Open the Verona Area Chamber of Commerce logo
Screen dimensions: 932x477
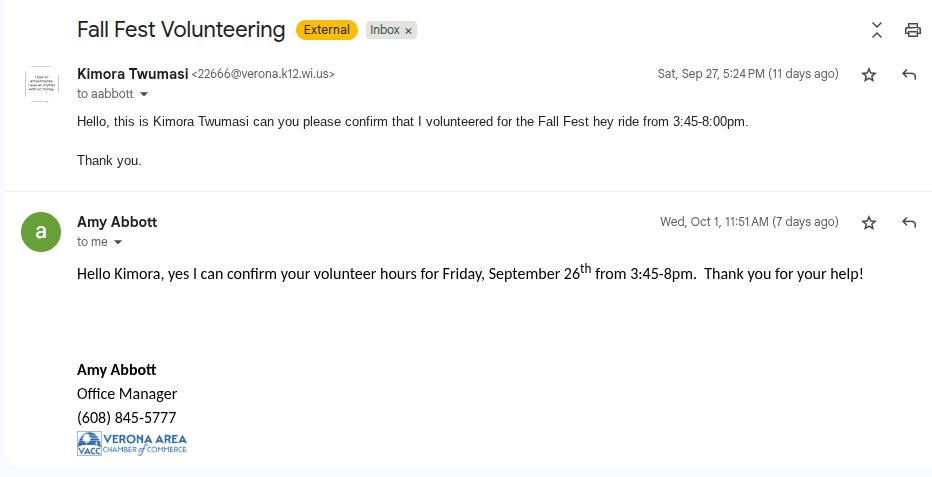point(132,444)
